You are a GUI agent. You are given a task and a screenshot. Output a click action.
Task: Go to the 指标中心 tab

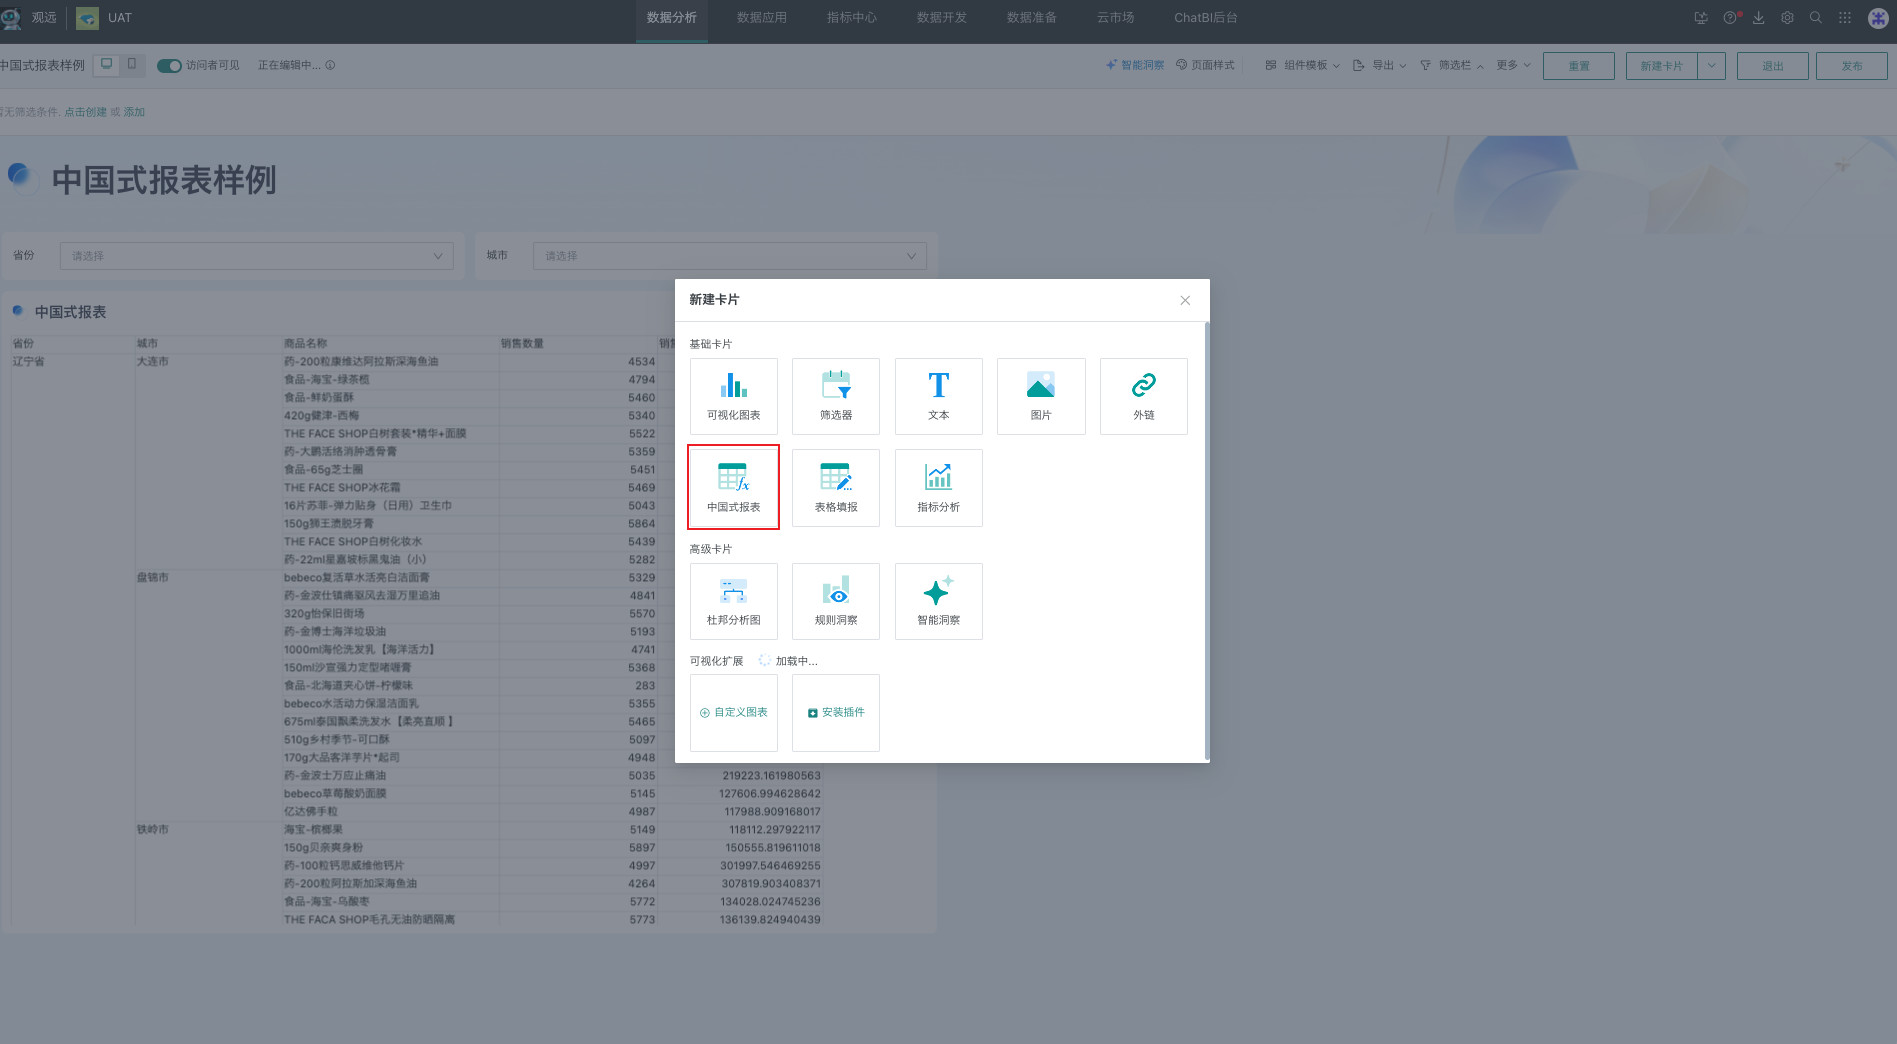851,18
